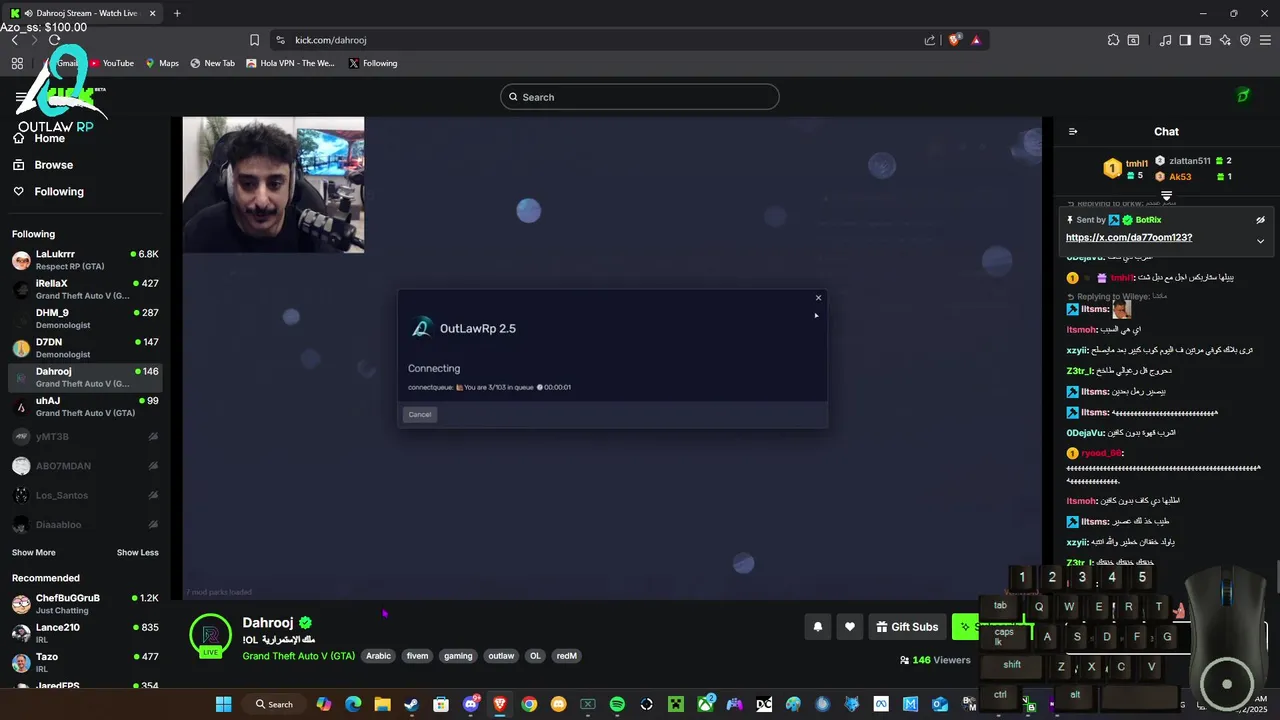Hide the pinned BotRix message
The height and width of the screenshot is (720, 1280).
1260,220
